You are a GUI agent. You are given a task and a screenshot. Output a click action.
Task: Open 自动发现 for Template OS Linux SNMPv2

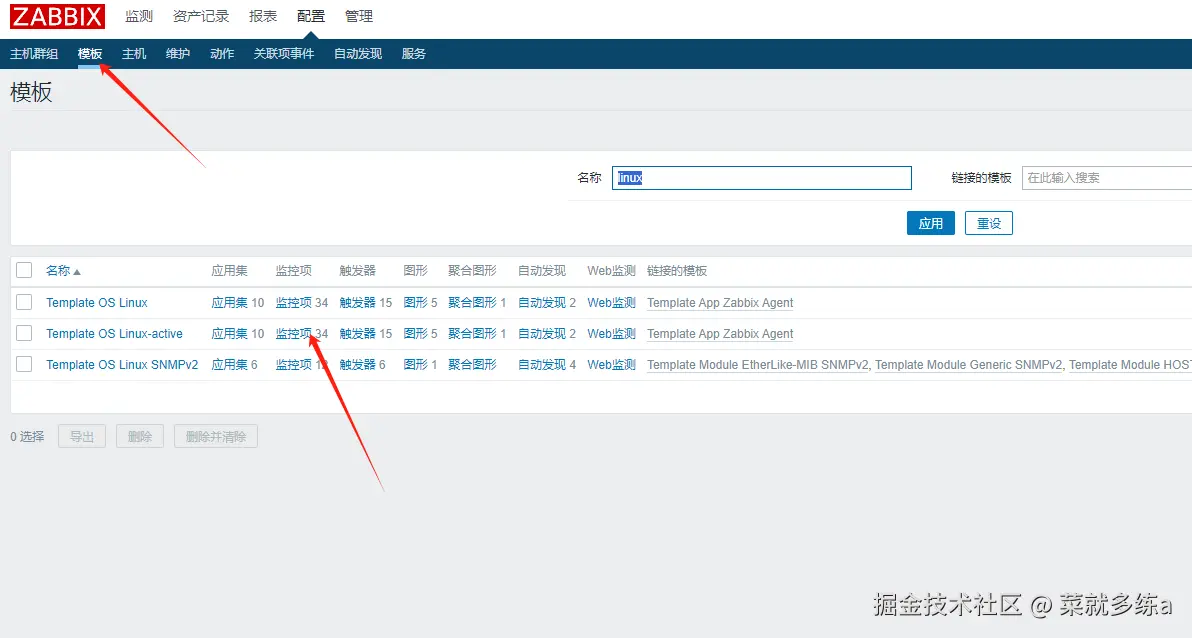click(542, 365)
